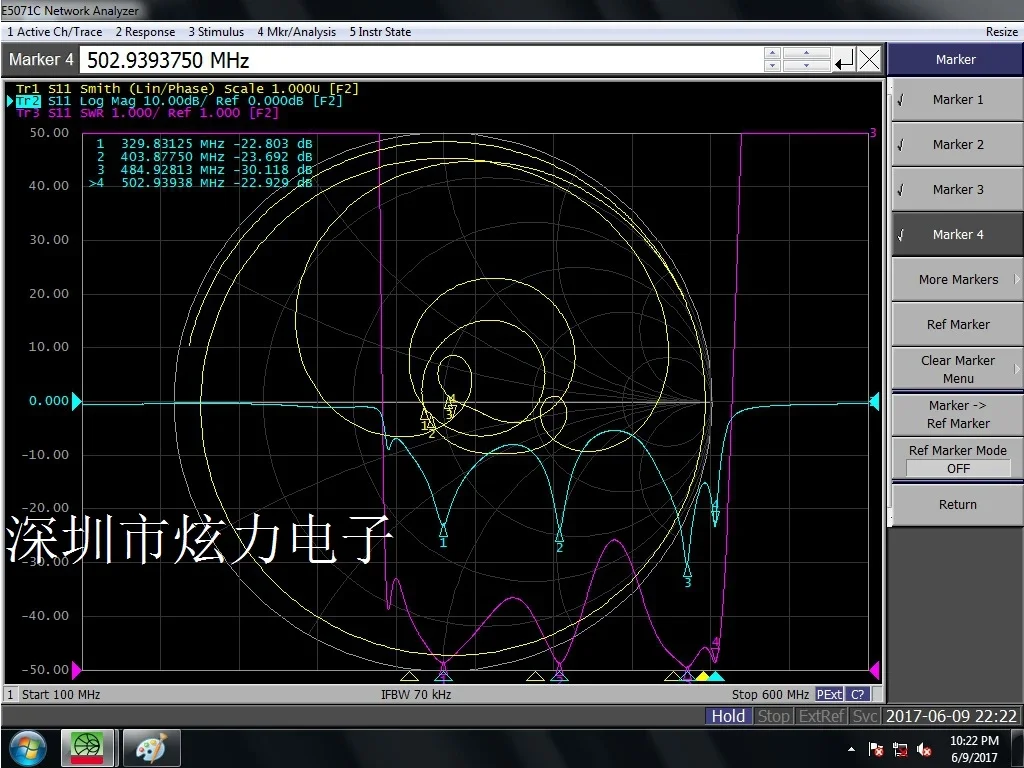The width and height of the screenshot is (1024, 768).
Task: Expand the Clear Marker Menu
Action: click(957, 369)
